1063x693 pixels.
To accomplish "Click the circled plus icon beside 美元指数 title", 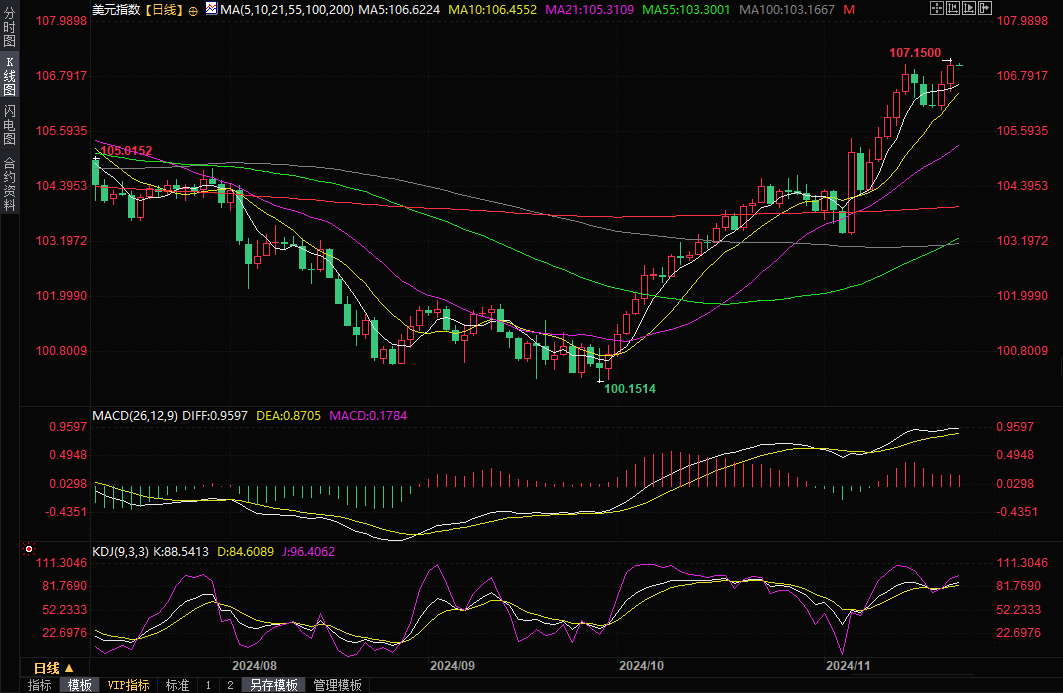I will point(194,10).
